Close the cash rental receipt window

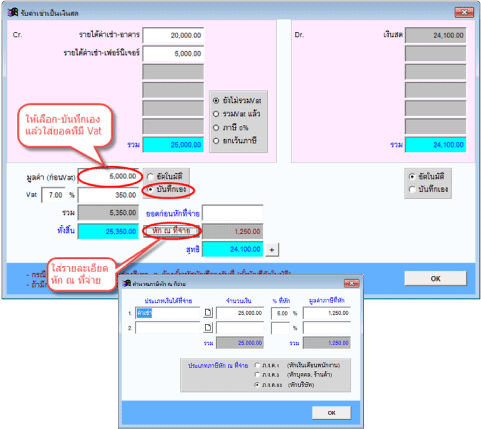[464, 13]
